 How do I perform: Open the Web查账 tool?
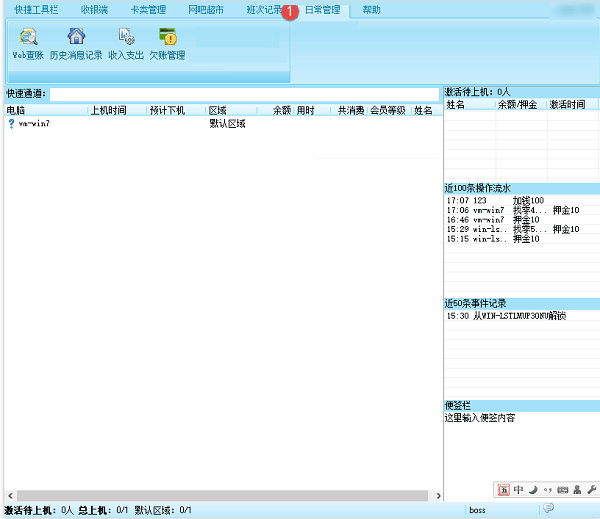click(28, 44)
